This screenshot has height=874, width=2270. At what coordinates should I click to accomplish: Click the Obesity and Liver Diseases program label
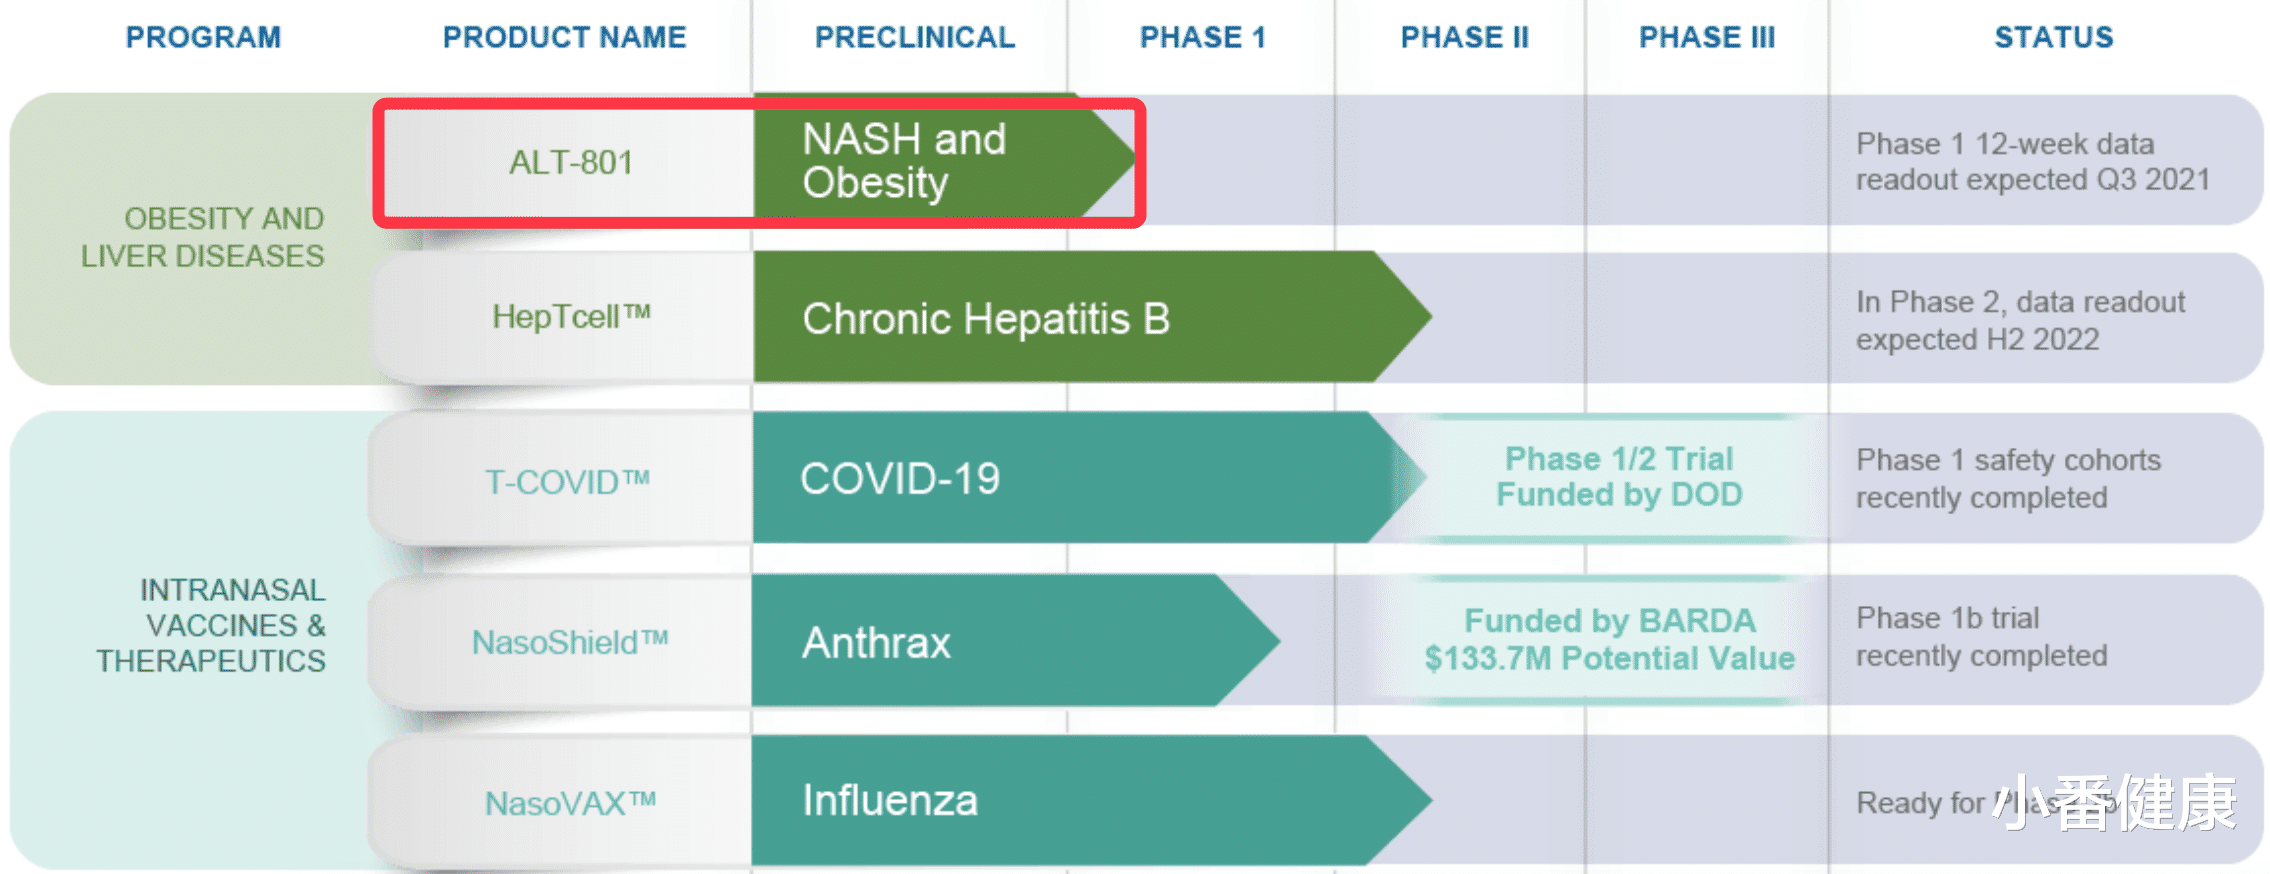(x=203, y=237)
